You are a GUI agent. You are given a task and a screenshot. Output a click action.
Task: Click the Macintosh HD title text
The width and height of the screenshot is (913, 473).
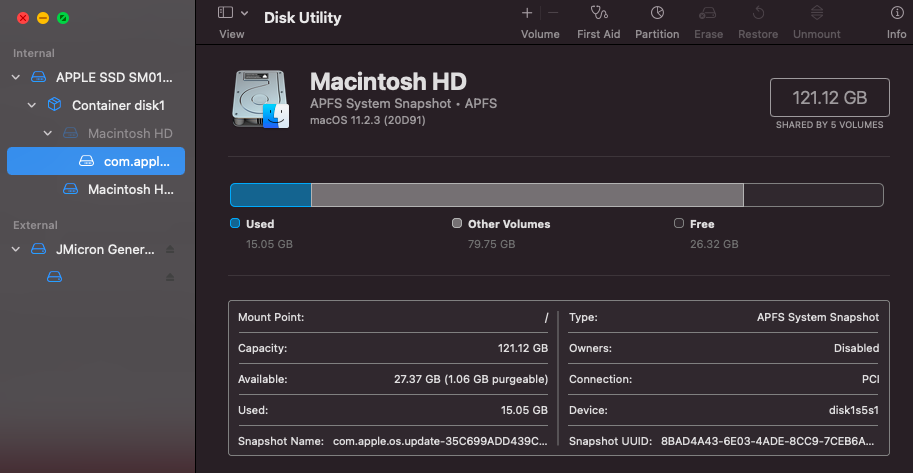tap(388, 82)
